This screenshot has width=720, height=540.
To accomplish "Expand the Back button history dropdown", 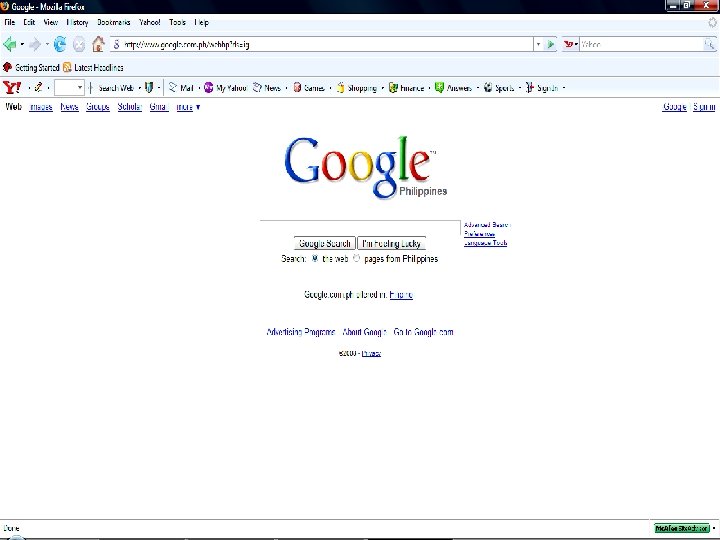I will [22, 45].
